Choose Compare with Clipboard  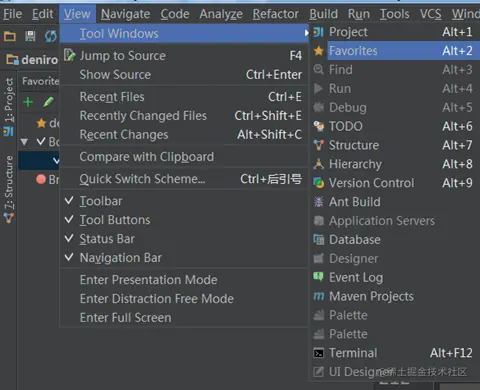184,157
